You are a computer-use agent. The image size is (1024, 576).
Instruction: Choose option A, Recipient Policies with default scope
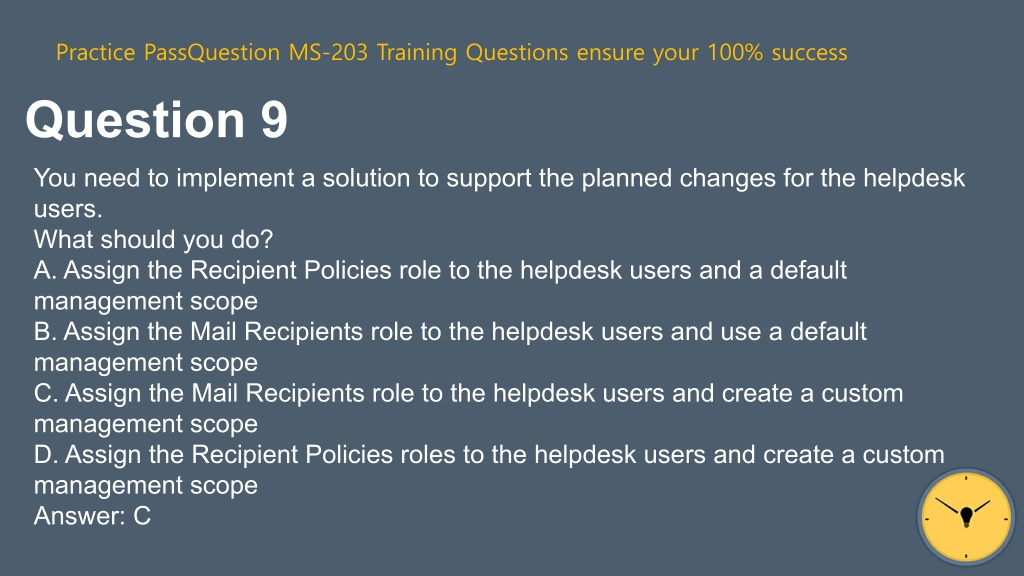click(x=440, y=285)
